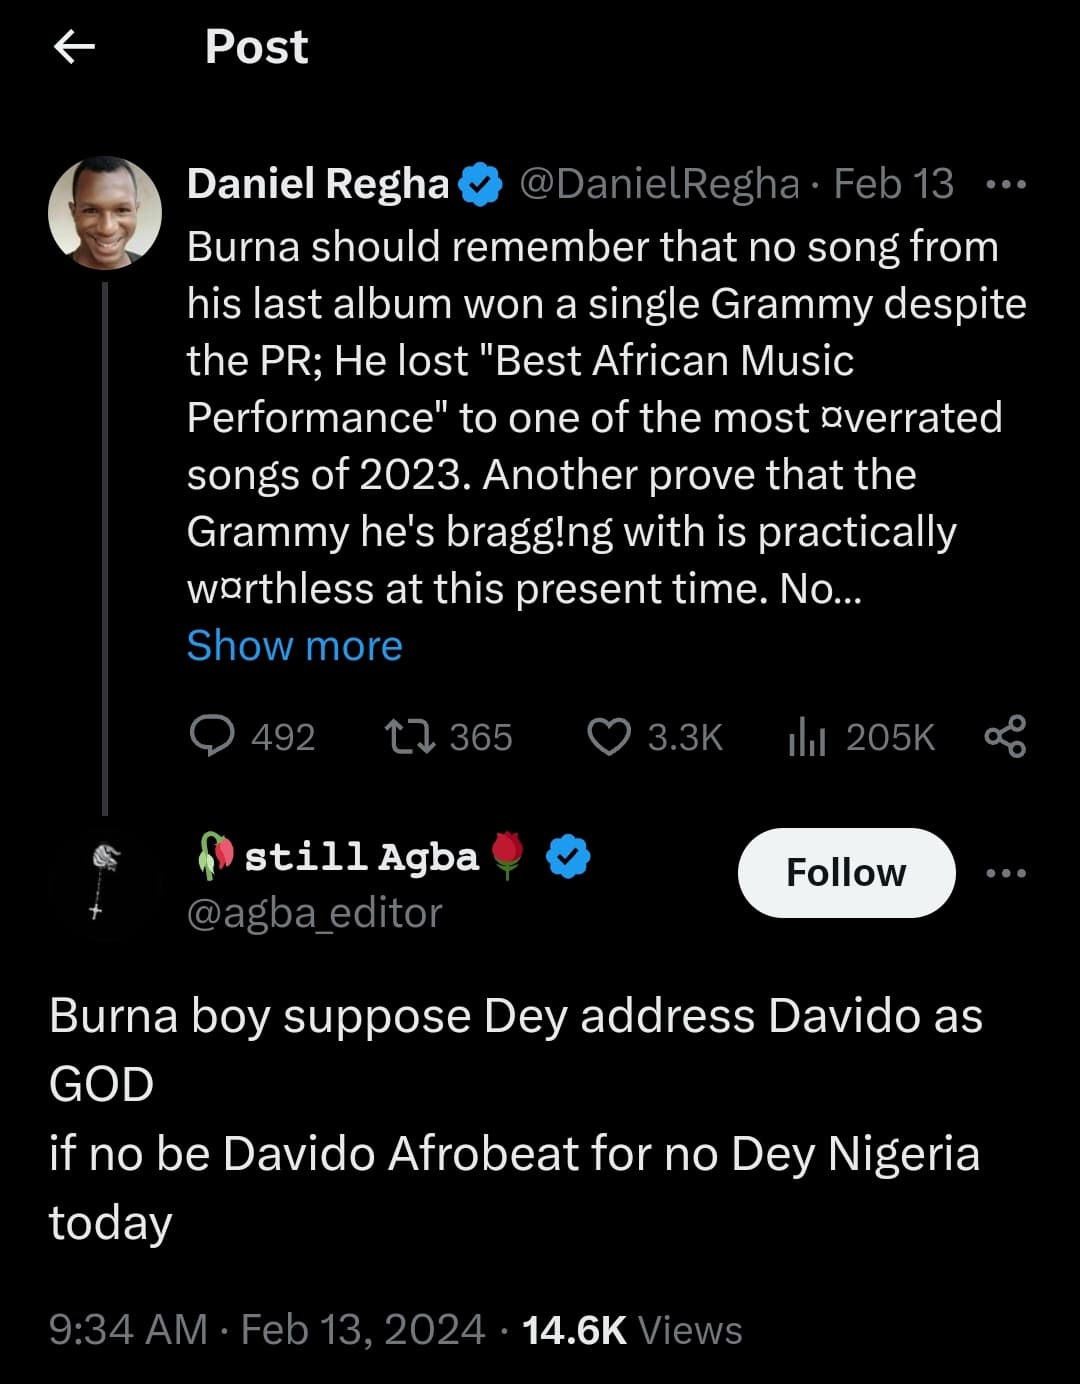Open view analytics bar-chart icon
This screenshot has width=1080, height=1384.
[x=807, y=738]
